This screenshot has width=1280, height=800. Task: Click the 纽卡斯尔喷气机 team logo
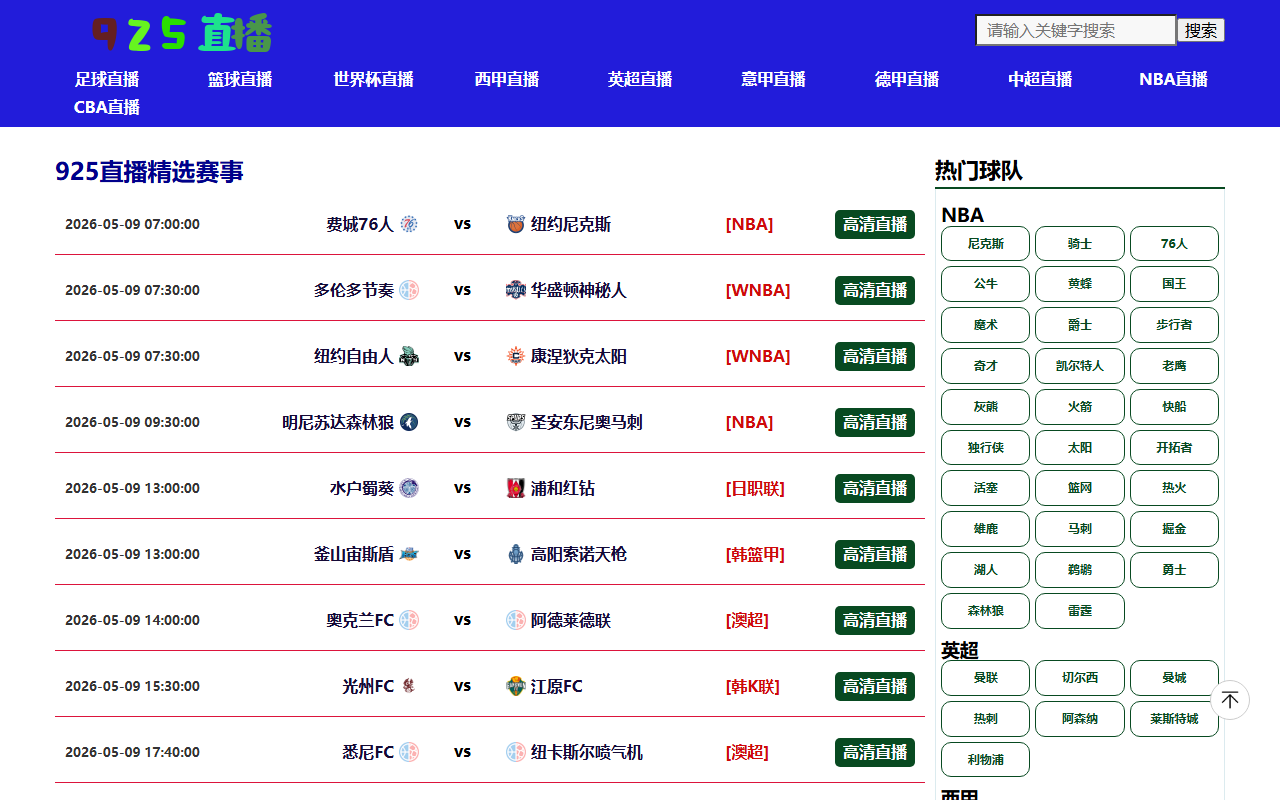[516, 752]
